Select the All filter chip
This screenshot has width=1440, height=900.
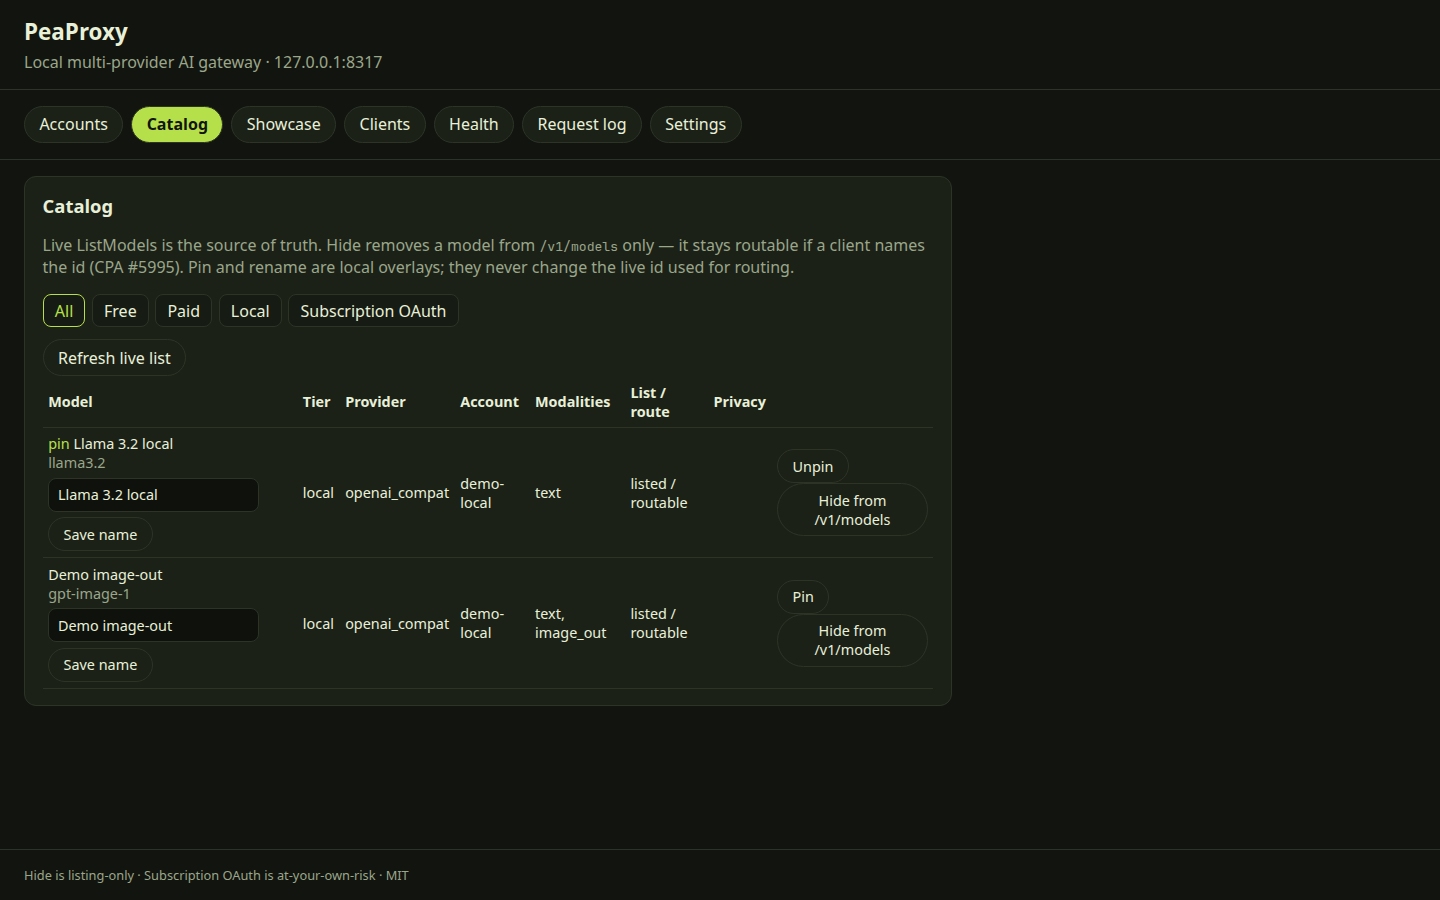click(x=64, y=311)
